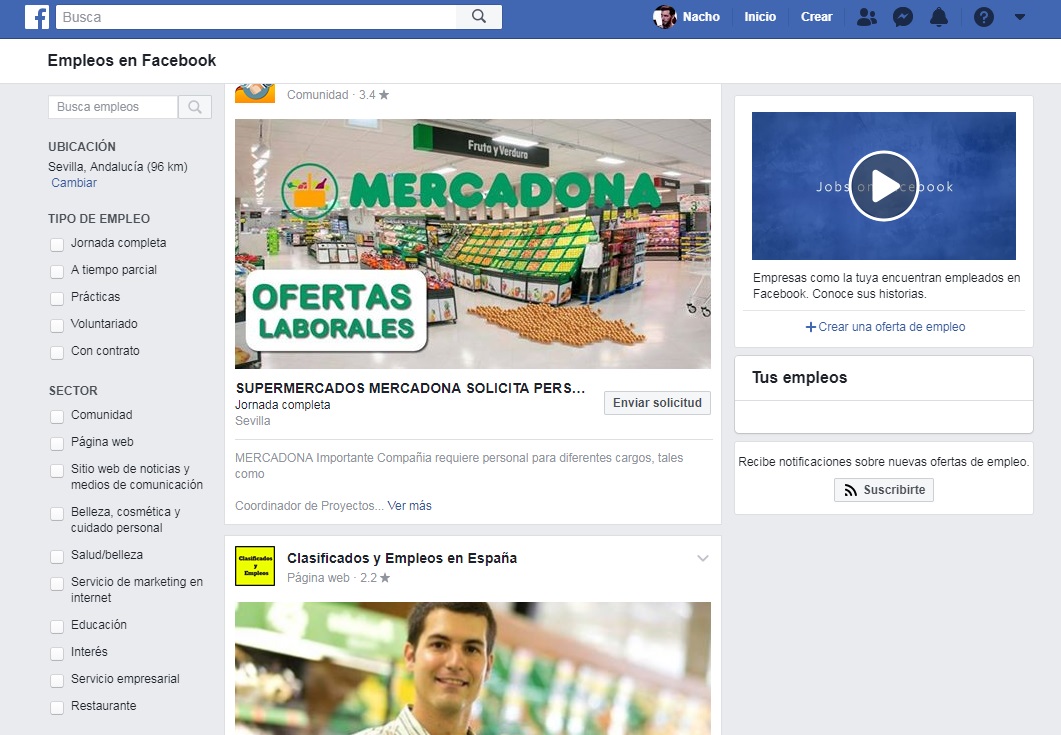The width and height of the screenshot is (1061, 735).
Task: Open the Crear menu item
Action: [816, 17]
